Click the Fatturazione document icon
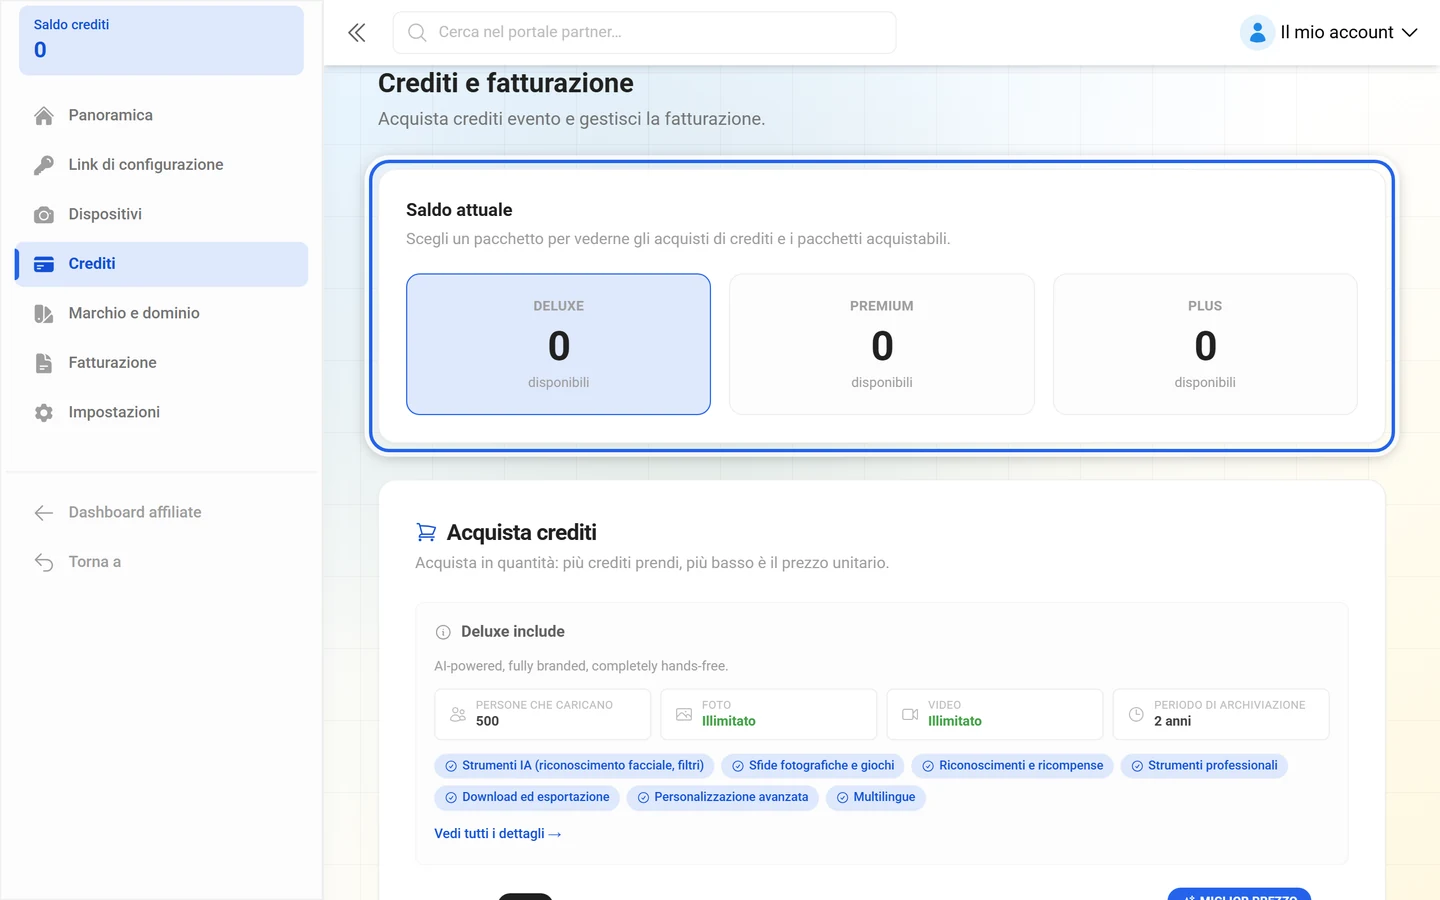Screen dimensions: 1440x900 (44, 363)
